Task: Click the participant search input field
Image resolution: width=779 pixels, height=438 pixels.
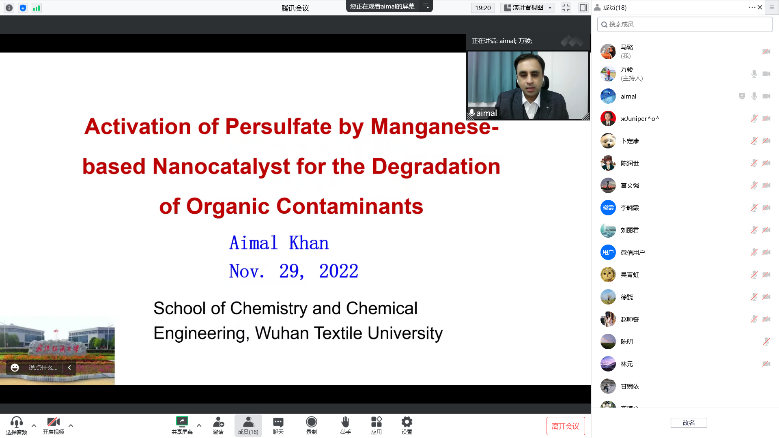Action: point(688,23)
